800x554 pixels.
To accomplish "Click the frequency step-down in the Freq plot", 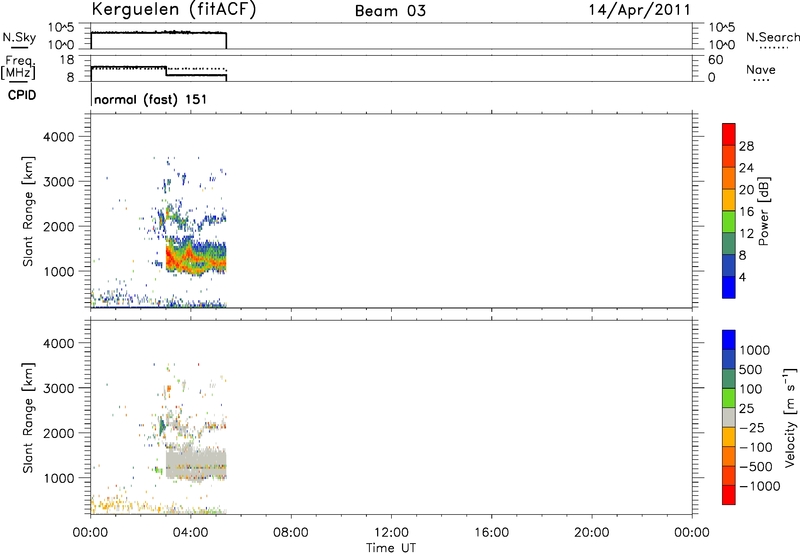I will pyautogui.click(x=166, y=71).
